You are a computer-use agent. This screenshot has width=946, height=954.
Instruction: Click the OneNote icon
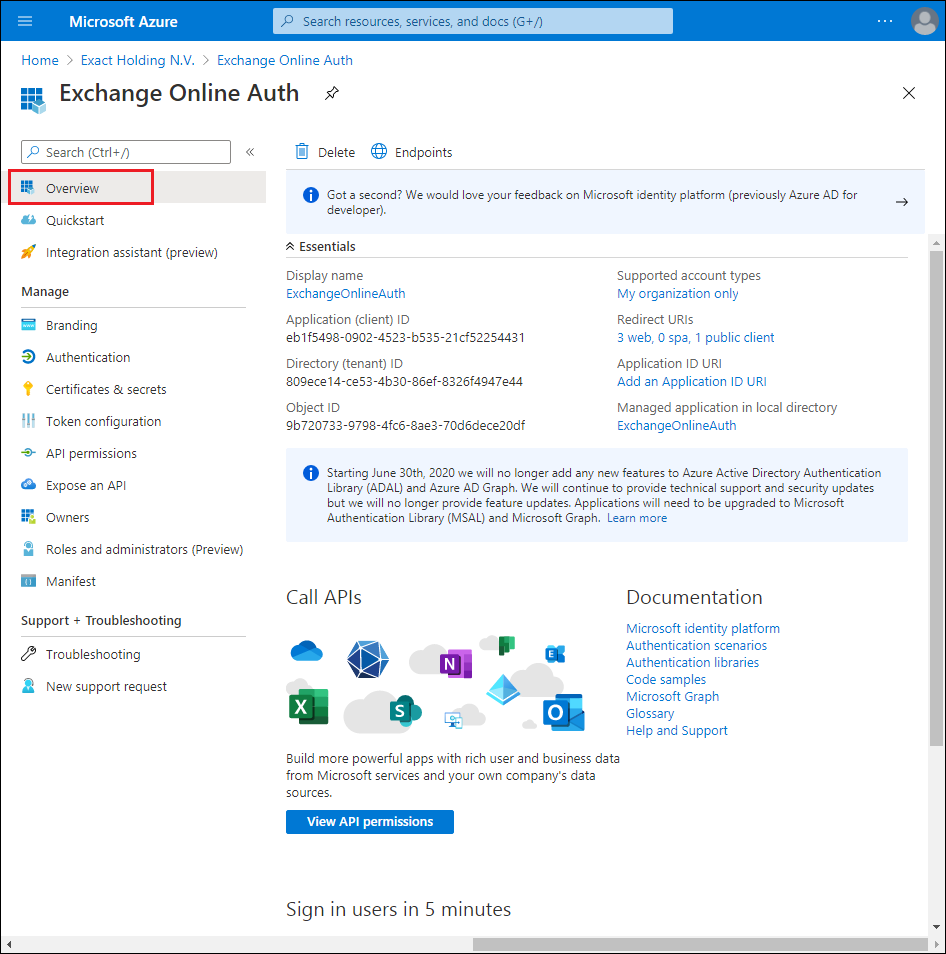tap(456, 664)
